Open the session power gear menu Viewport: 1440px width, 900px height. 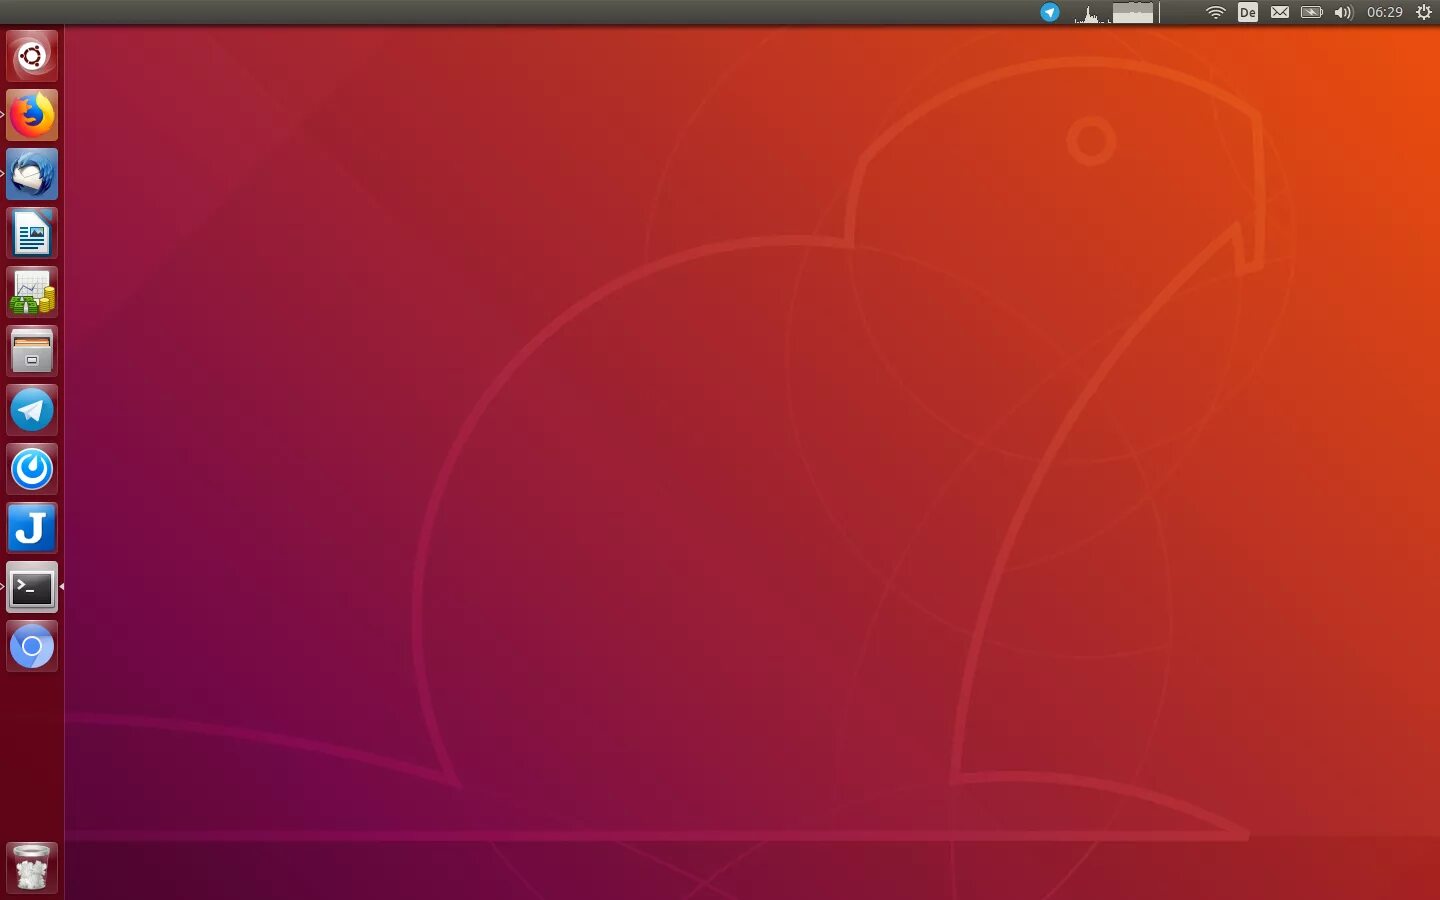pyautogui.click(x=1424, y=12)
